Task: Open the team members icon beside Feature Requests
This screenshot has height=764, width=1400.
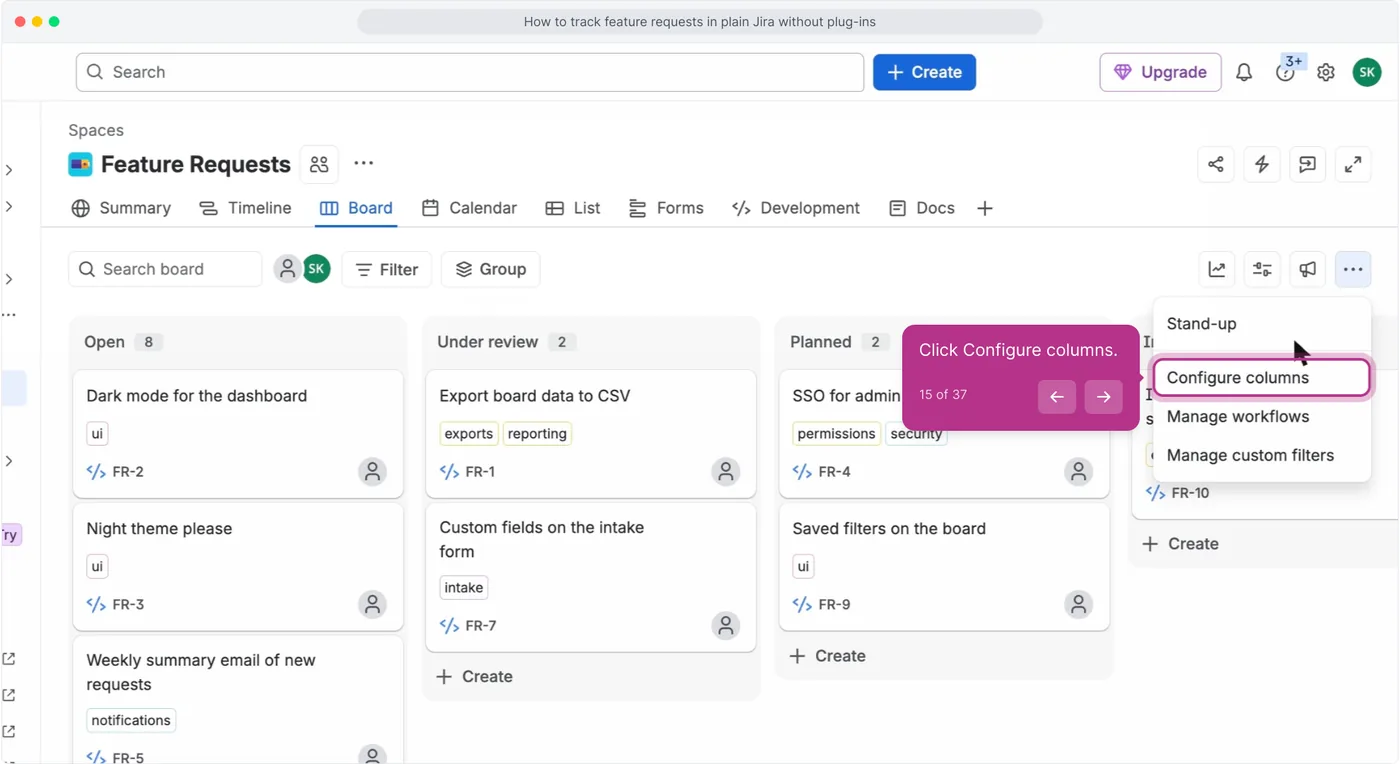Action: (319, 164)
